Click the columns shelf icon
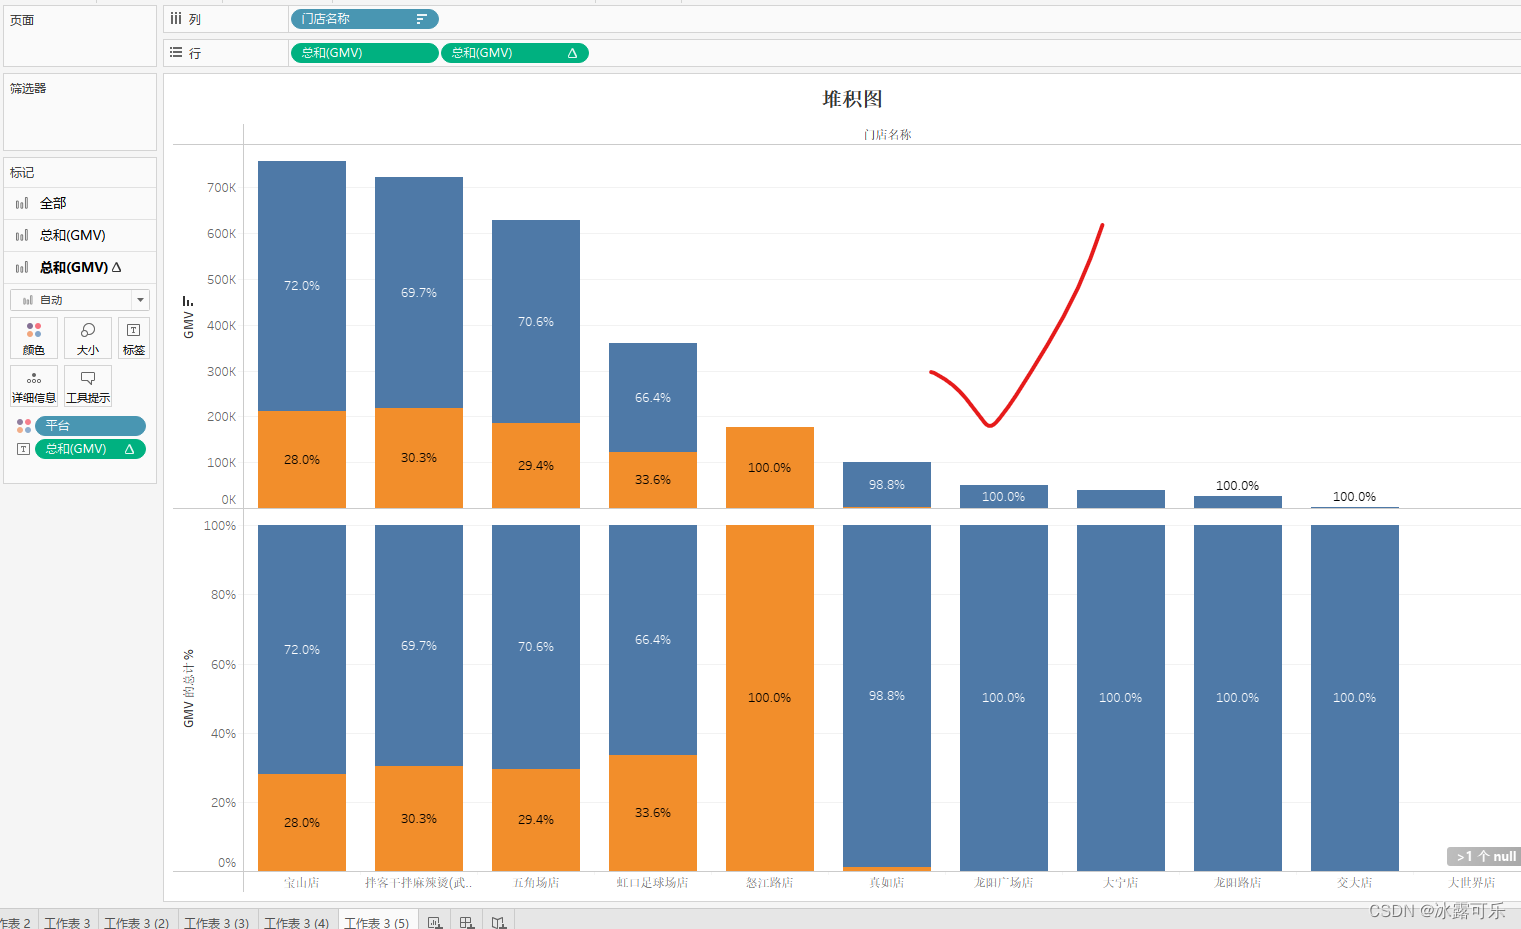 (x=176, y=19)
